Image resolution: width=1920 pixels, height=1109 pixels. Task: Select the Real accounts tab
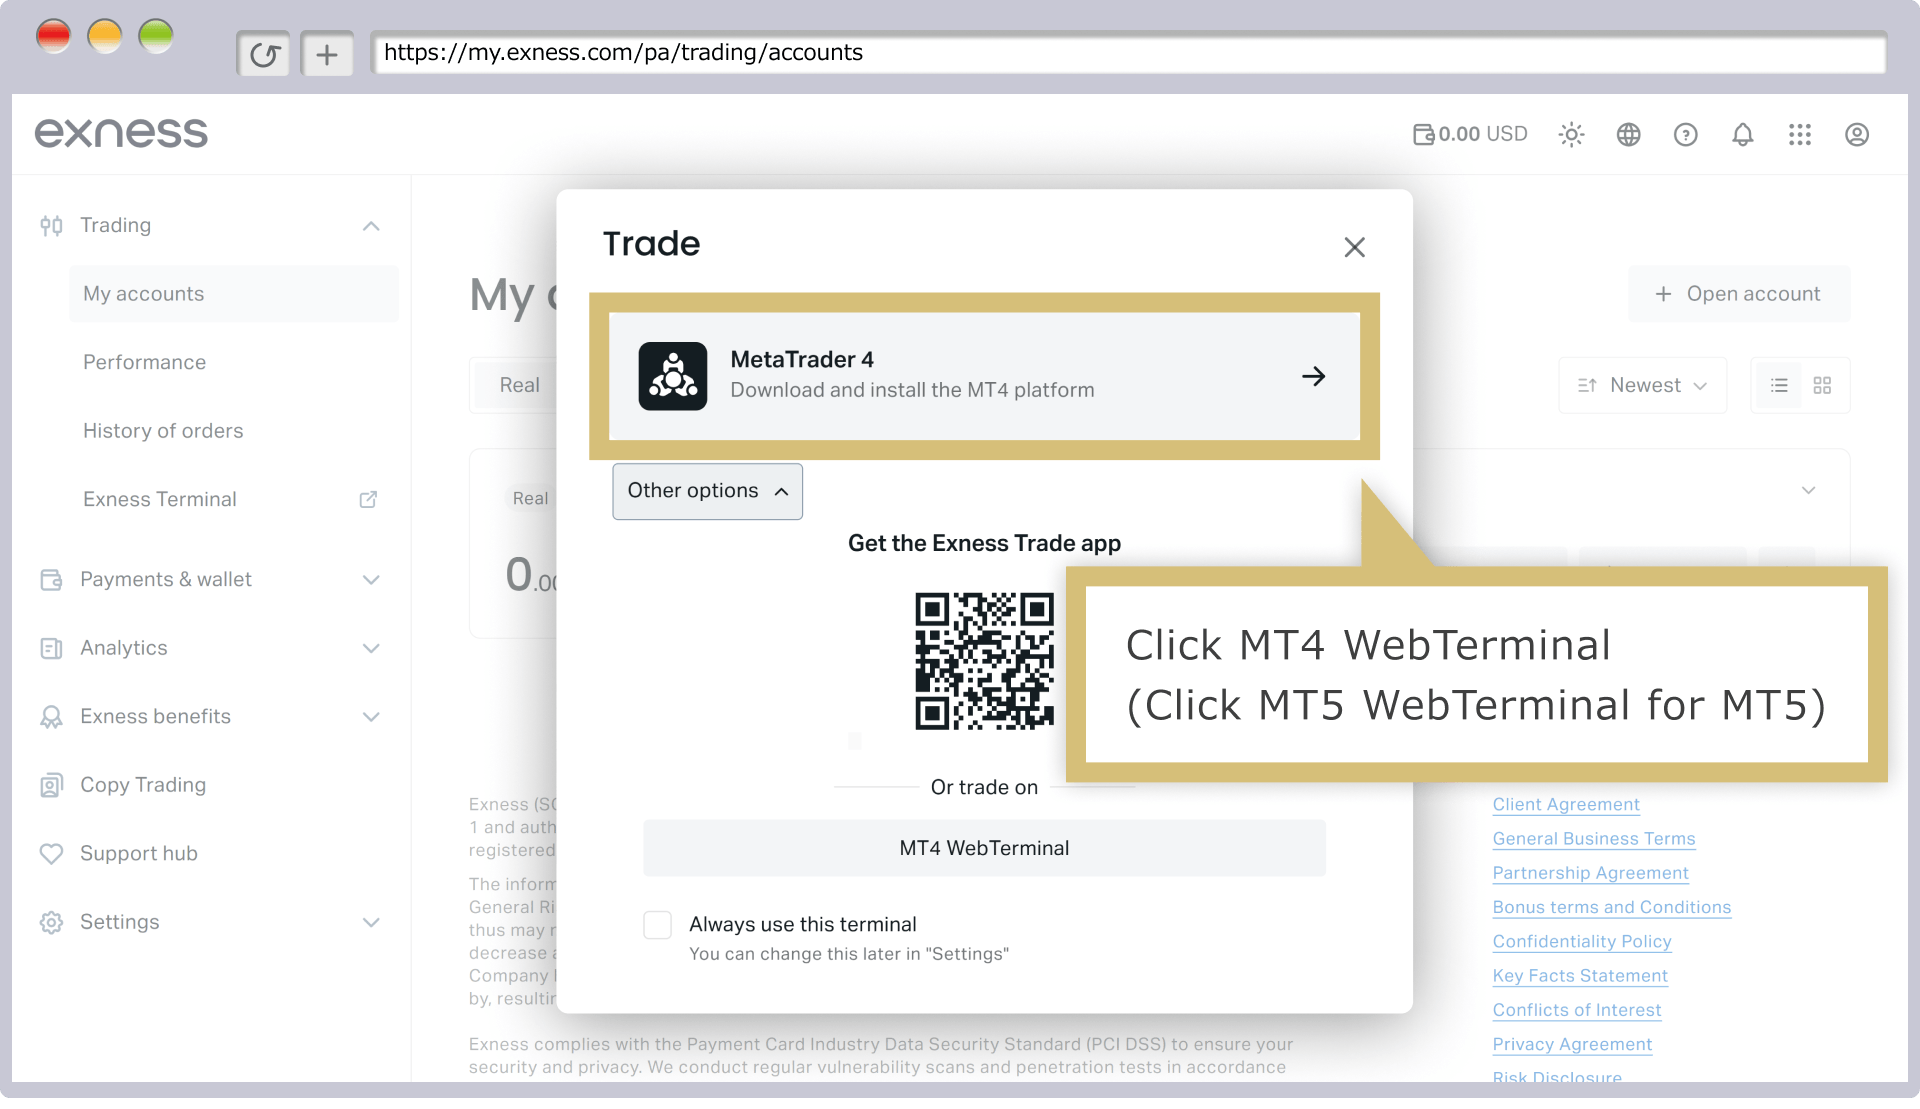(519, 385)
